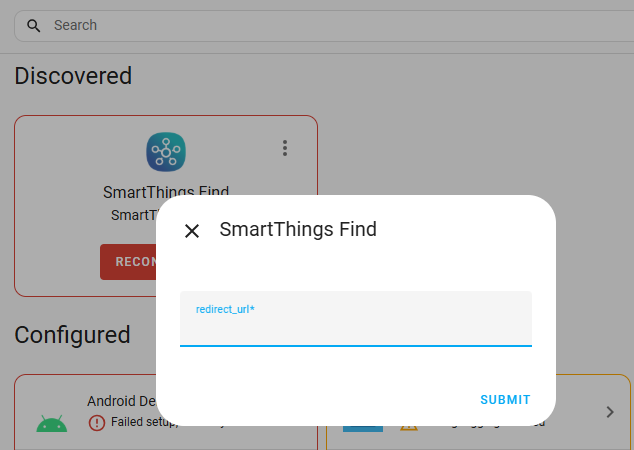Click the redirect_url field label

225,309
